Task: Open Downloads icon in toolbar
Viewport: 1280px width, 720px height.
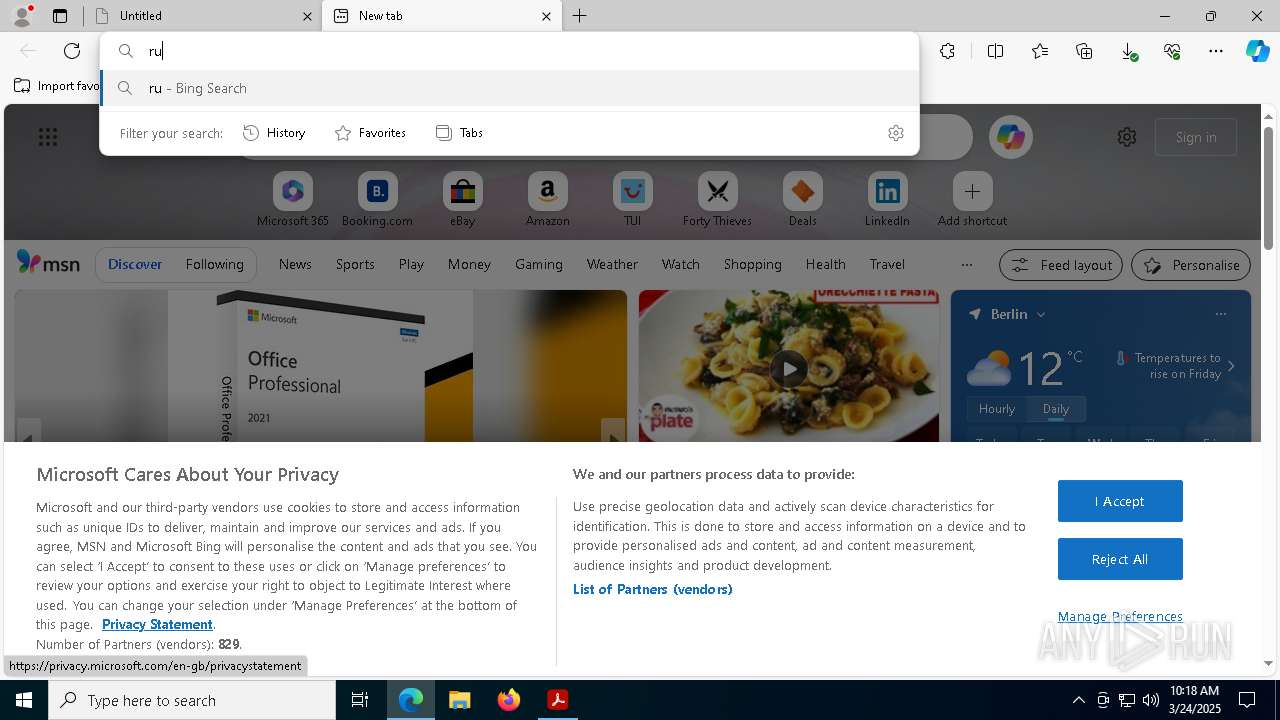Action: click(1128, 51)
